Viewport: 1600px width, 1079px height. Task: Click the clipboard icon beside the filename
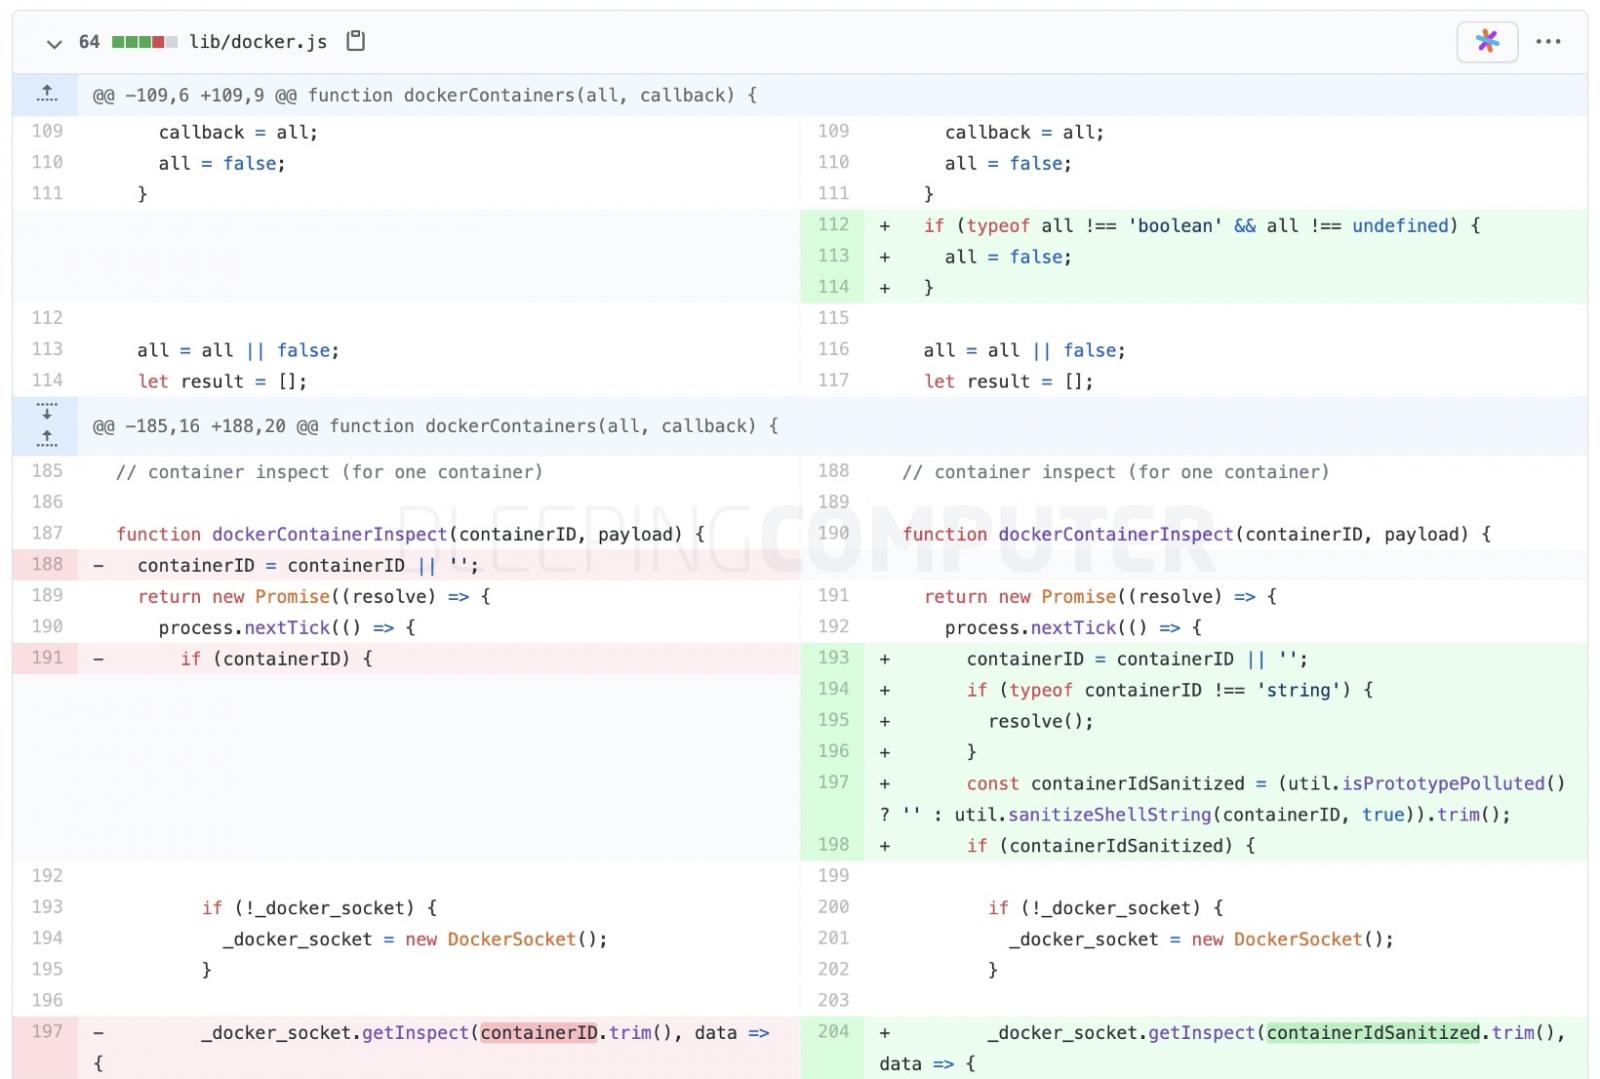[355, 41]
